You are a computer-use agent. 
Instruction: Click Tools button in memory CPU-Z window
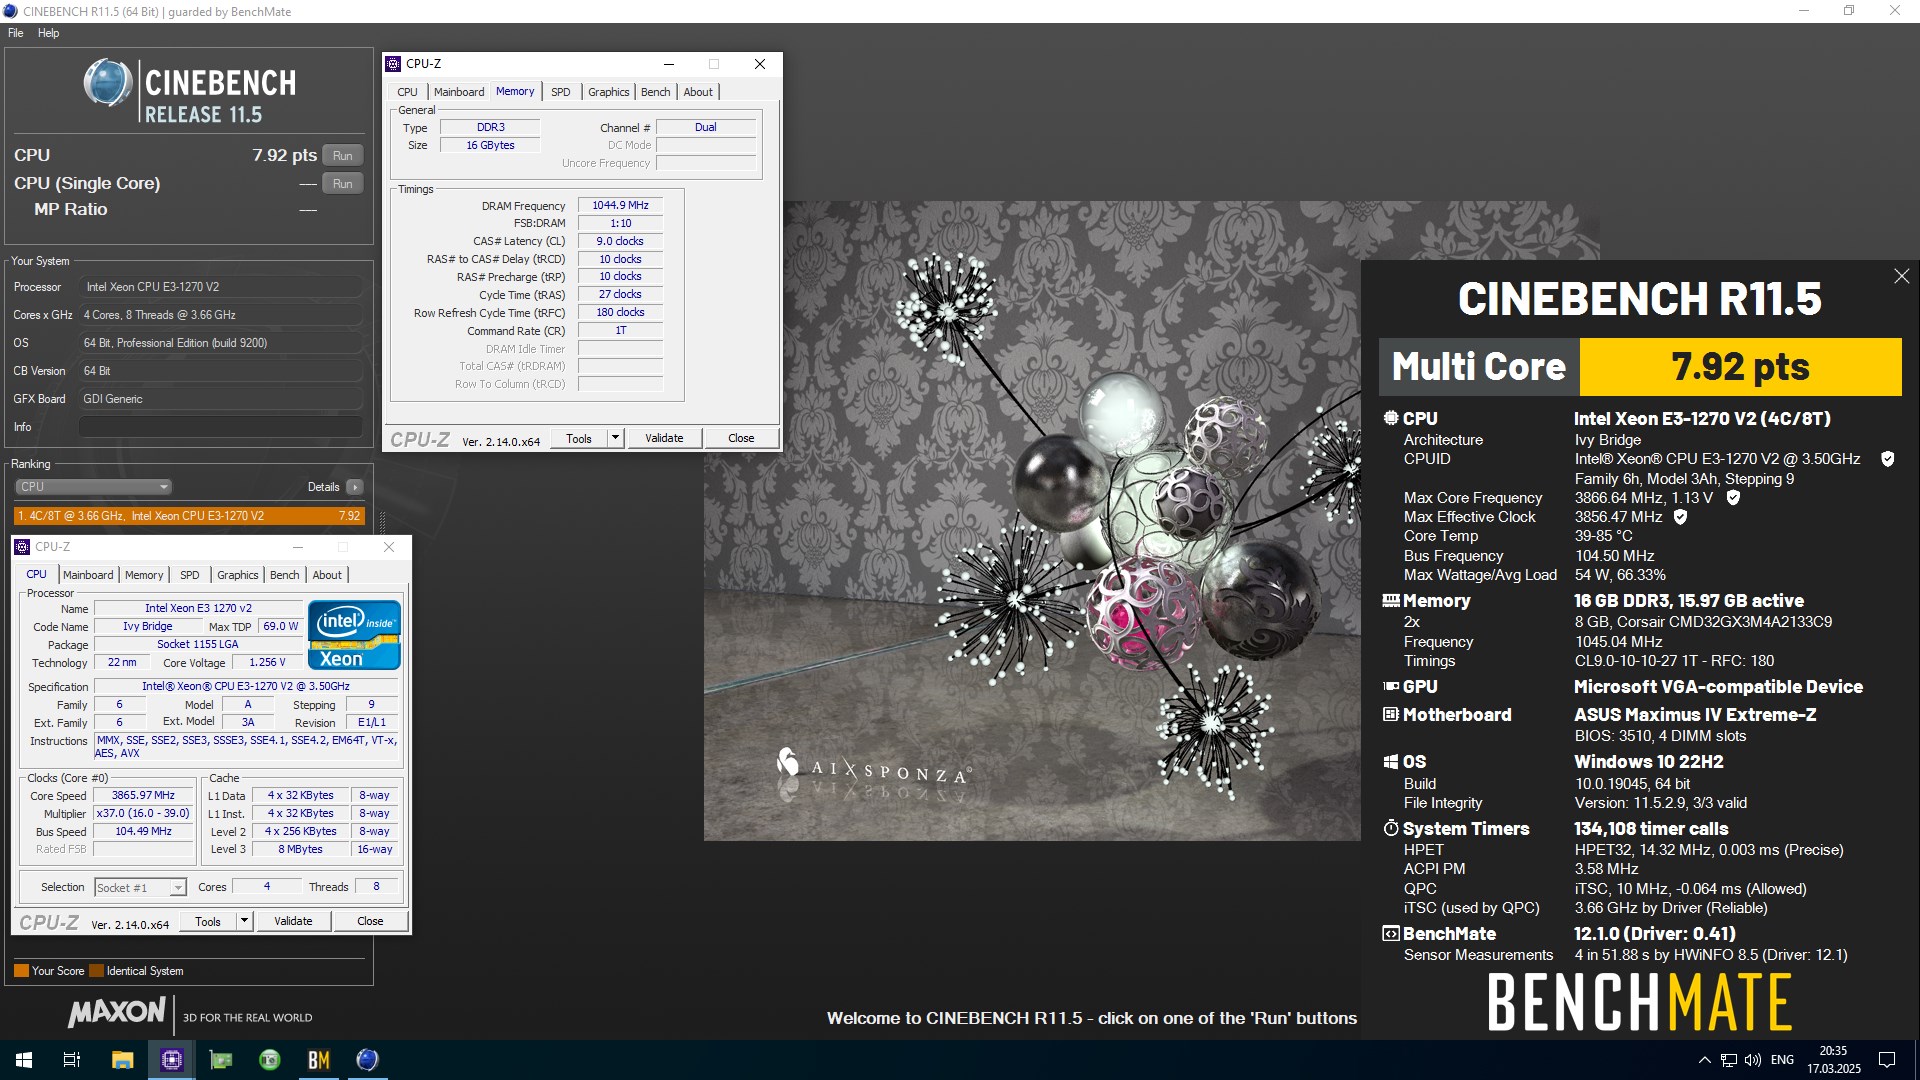[x=578, y=438]
